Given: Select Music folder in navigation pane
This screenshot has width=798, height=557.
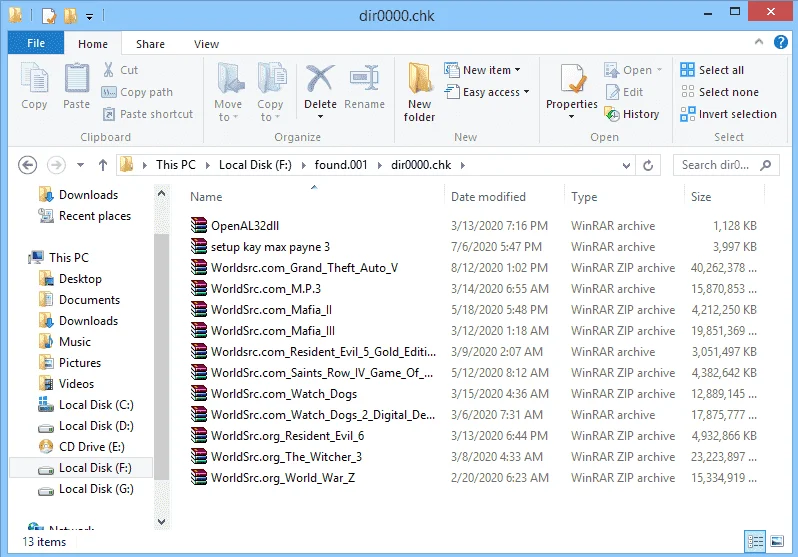Looking at the screenshot, I should tap(65, 342).
